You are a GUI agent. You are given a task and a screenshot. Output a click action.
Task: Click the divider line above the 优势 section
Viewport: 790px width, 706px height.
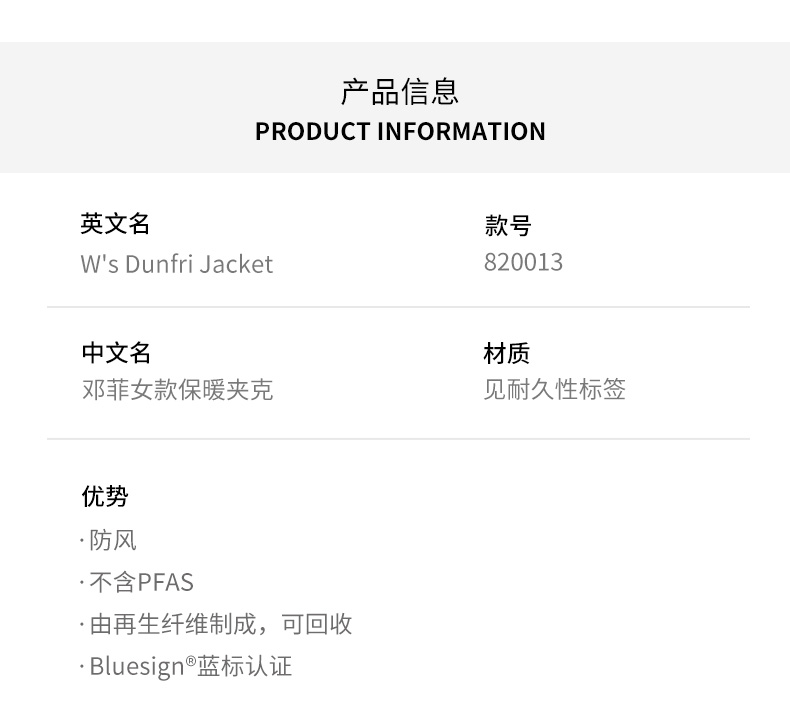[398, 439]
